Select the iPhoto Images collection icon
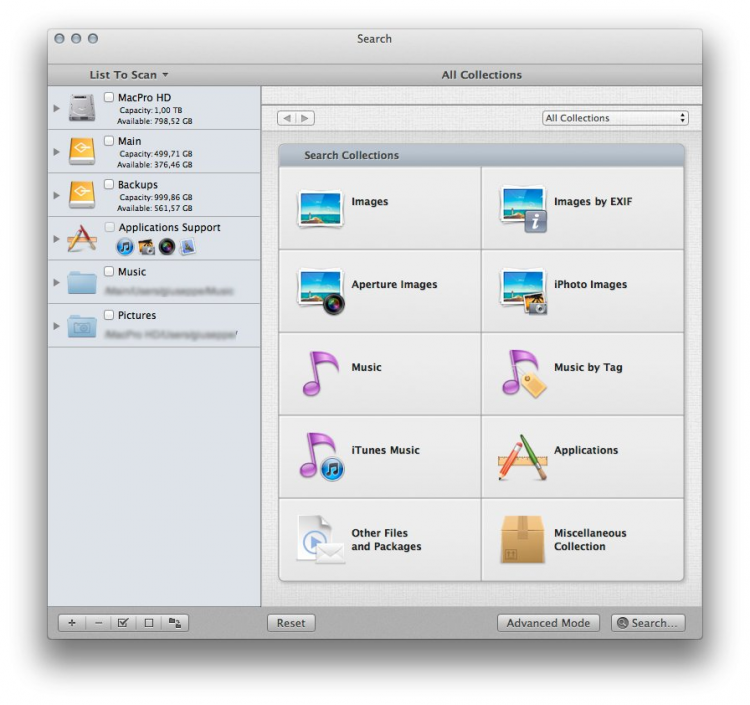 [523, 291]
